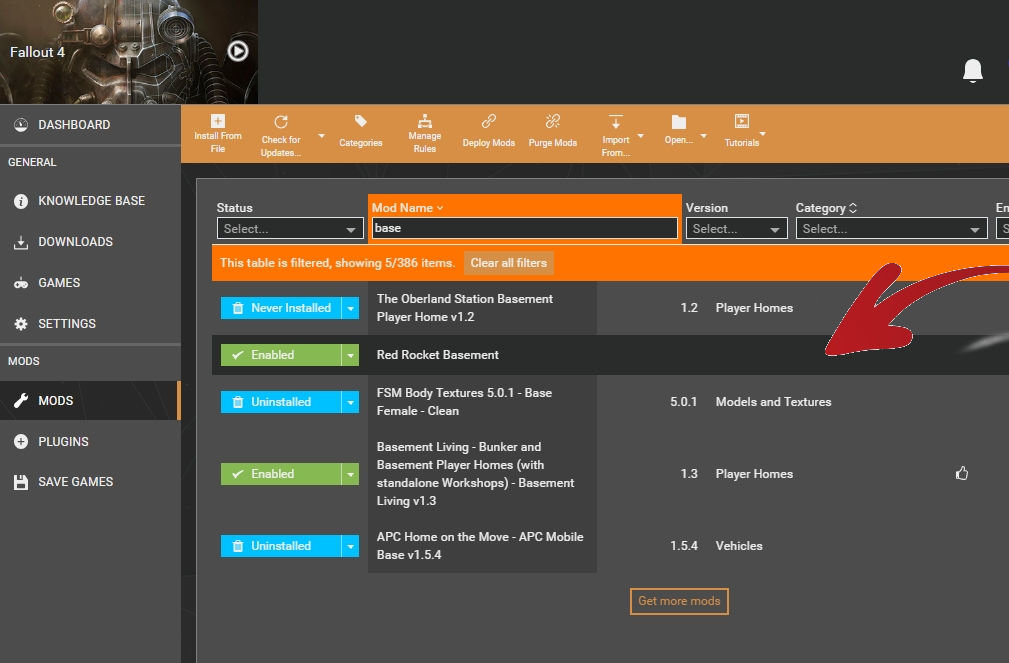The width and height of the screenshot is (1009, 663).
Task: Endorse Basement Living with the thumbs-up icon
Action: pos(961,473)
